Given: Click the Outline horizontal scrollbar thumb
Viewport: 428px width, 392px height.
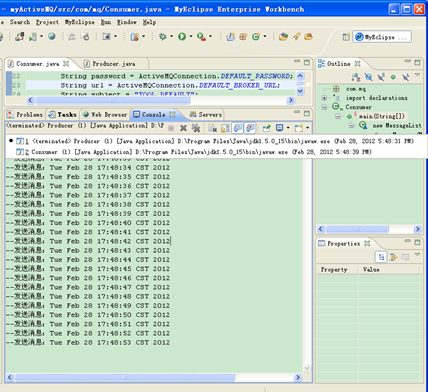Looking at the screenshot, I should pyautogui.click(x=357, y=229).
